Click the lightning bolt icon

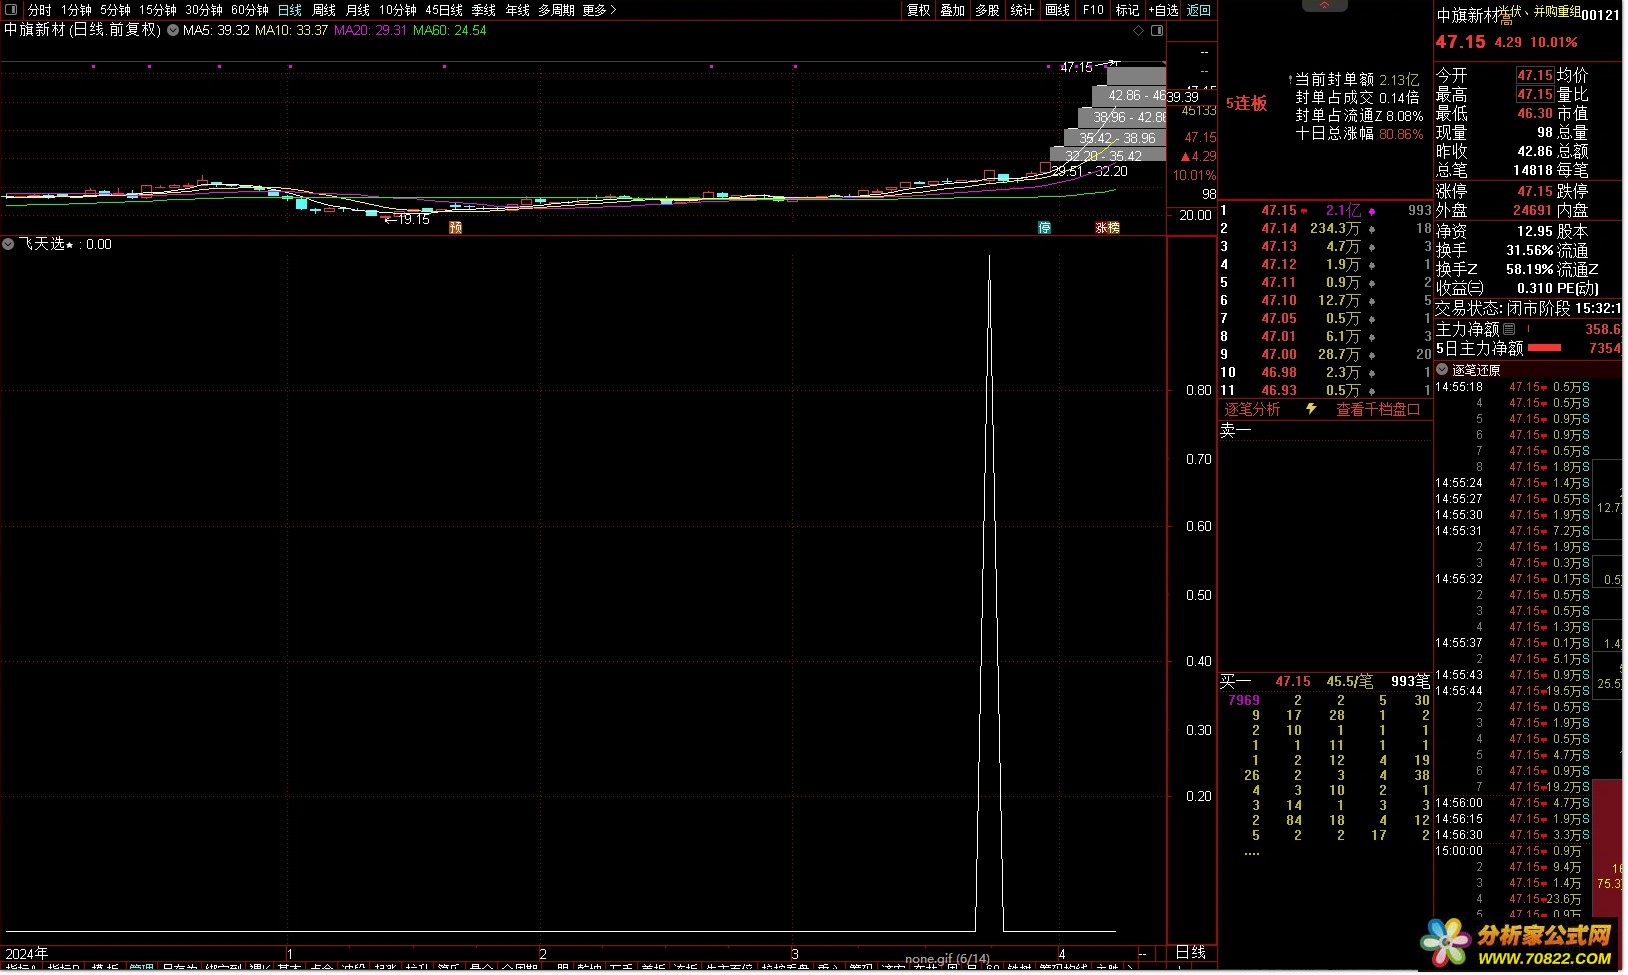click(1311, 408)
